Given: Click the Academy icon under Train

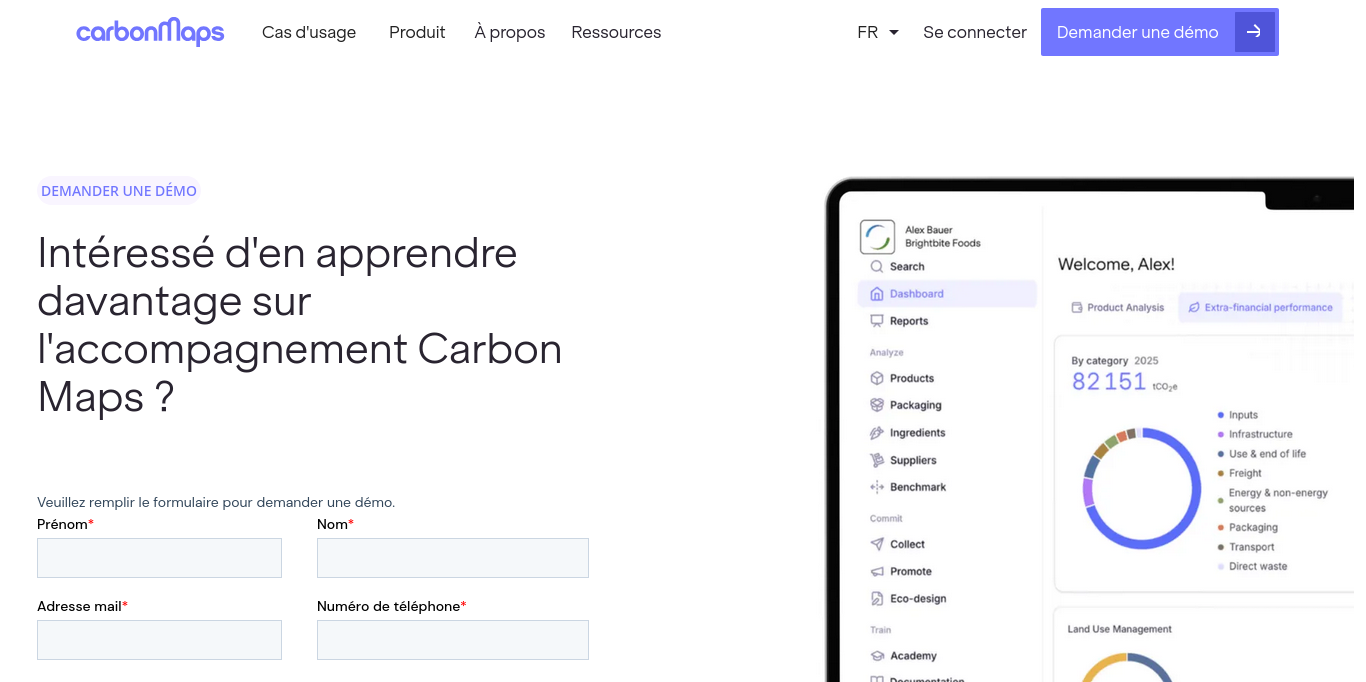Looking at the screenshot, I should point(876,655).
